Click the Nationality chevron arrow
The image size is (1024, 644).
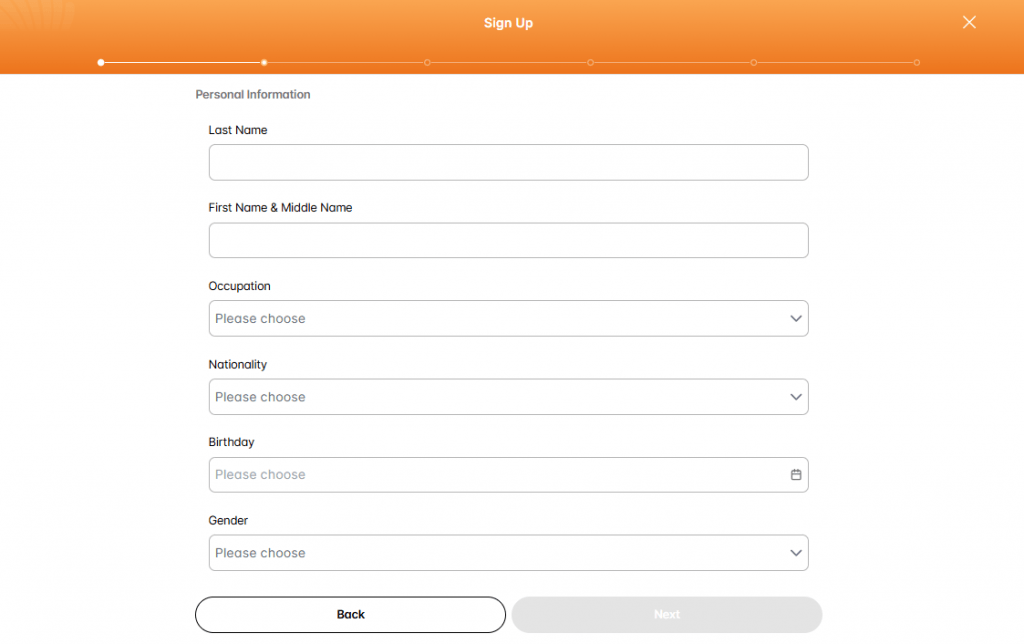[x=796, y=397]
